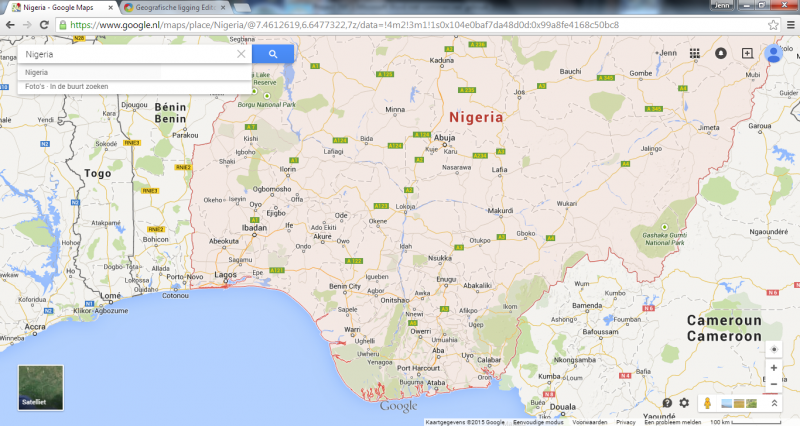Click the Nigeria country label

pyautogui.click(x=476, y=117)
